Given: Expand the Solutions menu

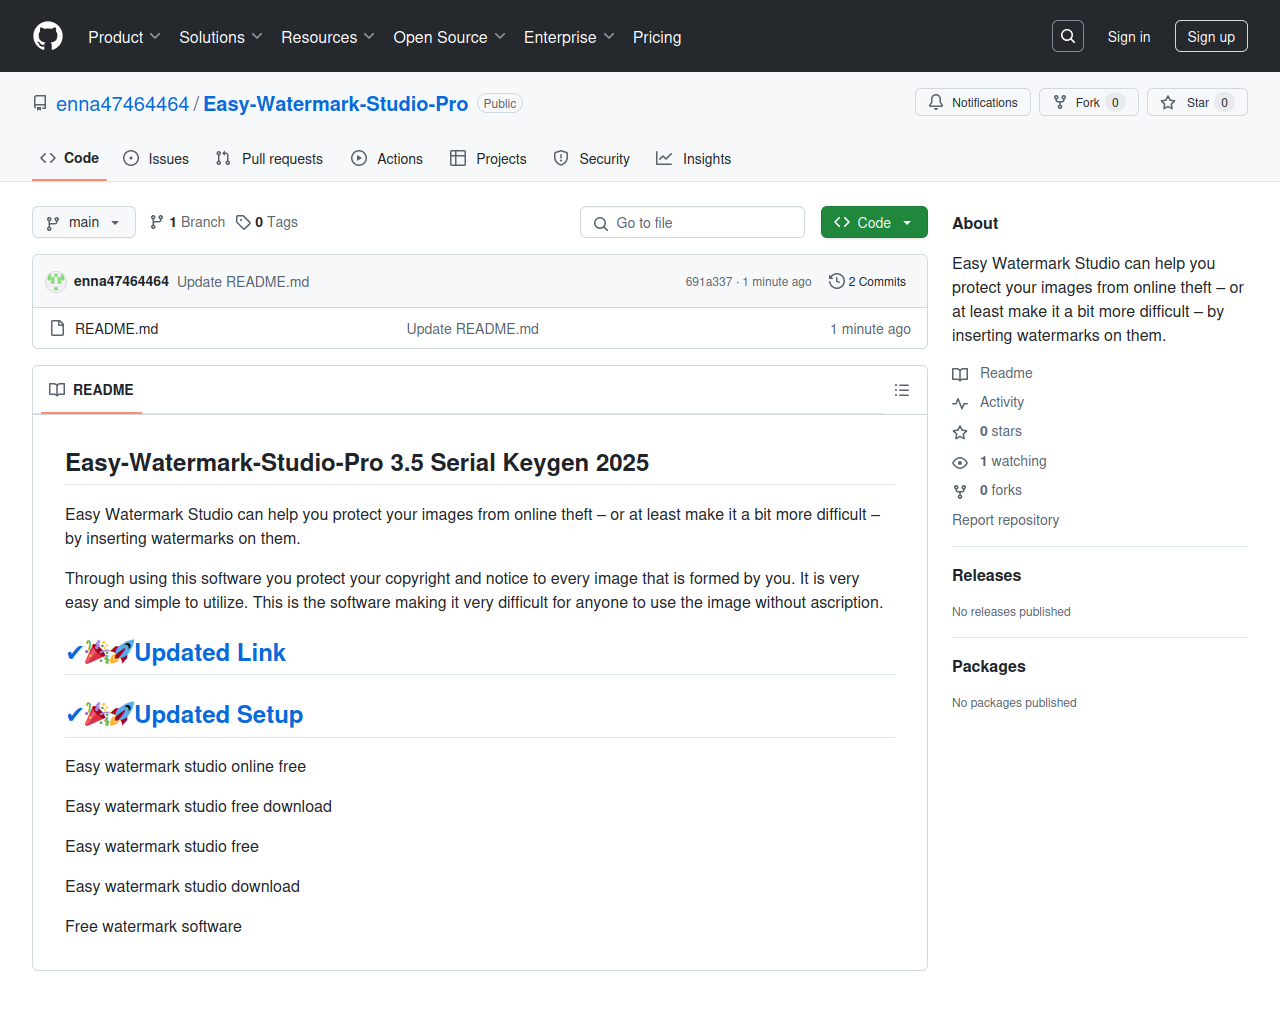Looking at the screenshot, I should [x=221, y=37].
